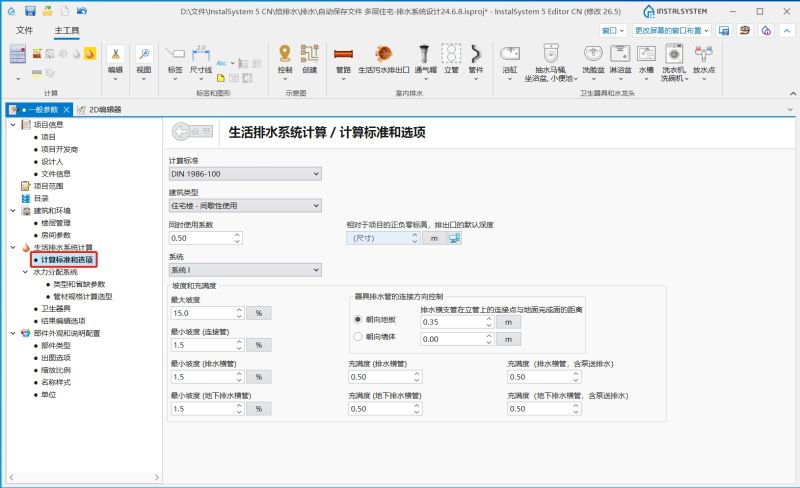Image resolution: width=800 pixels, height=488 pixels.
Task: Collapse the 建筑和环境 tree node
Action: coord(13,210)
